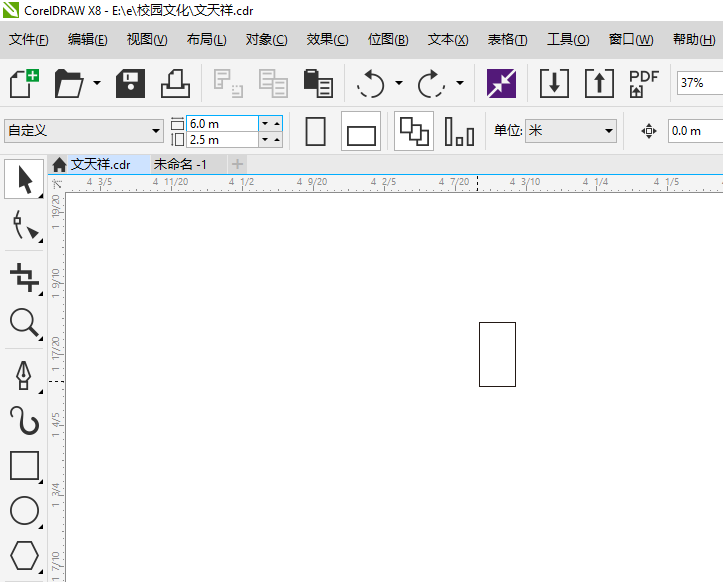This screenshot has height=582, width=723.
Task: Switch to the 文天祥.cdr tab
Action: [x=109, y=165]
